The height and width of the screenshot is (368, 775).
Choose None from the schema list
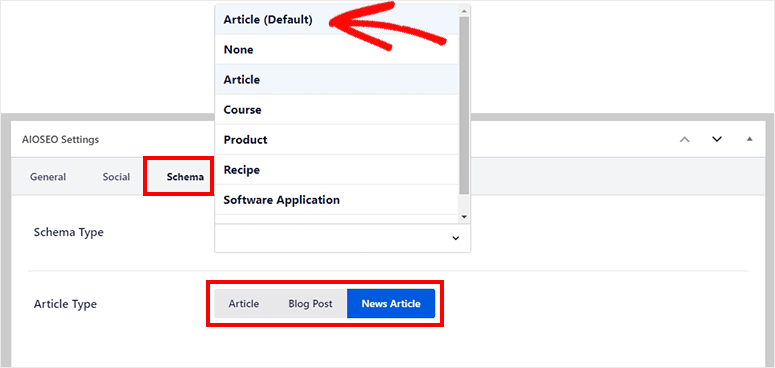[337, 49]
